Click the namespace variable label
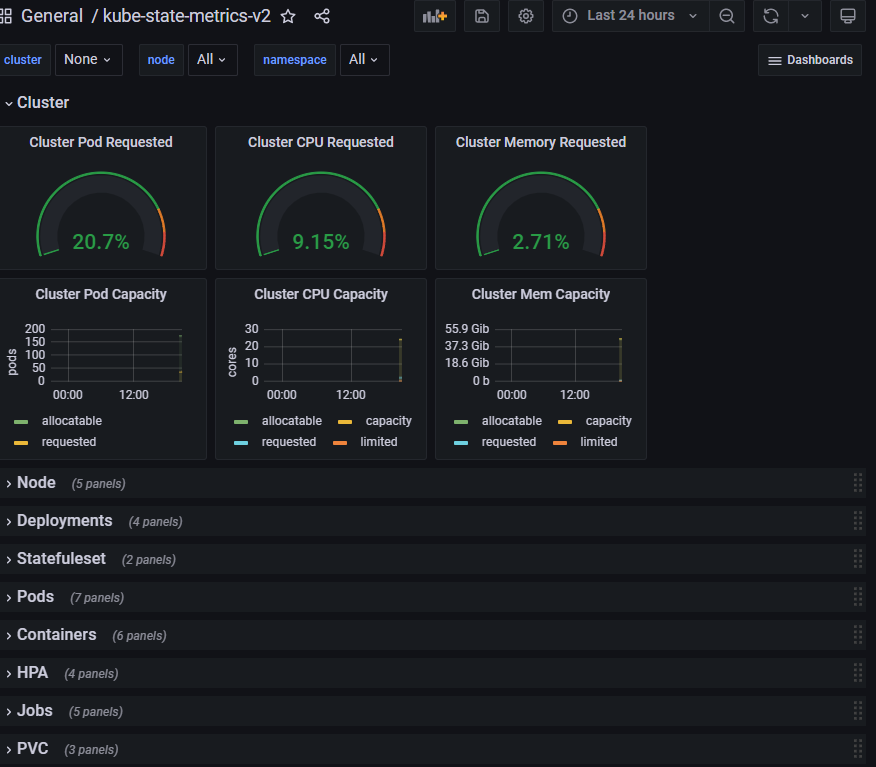This screenshot has width=876, height=767. pyautogui.click(x=295, y=60)
